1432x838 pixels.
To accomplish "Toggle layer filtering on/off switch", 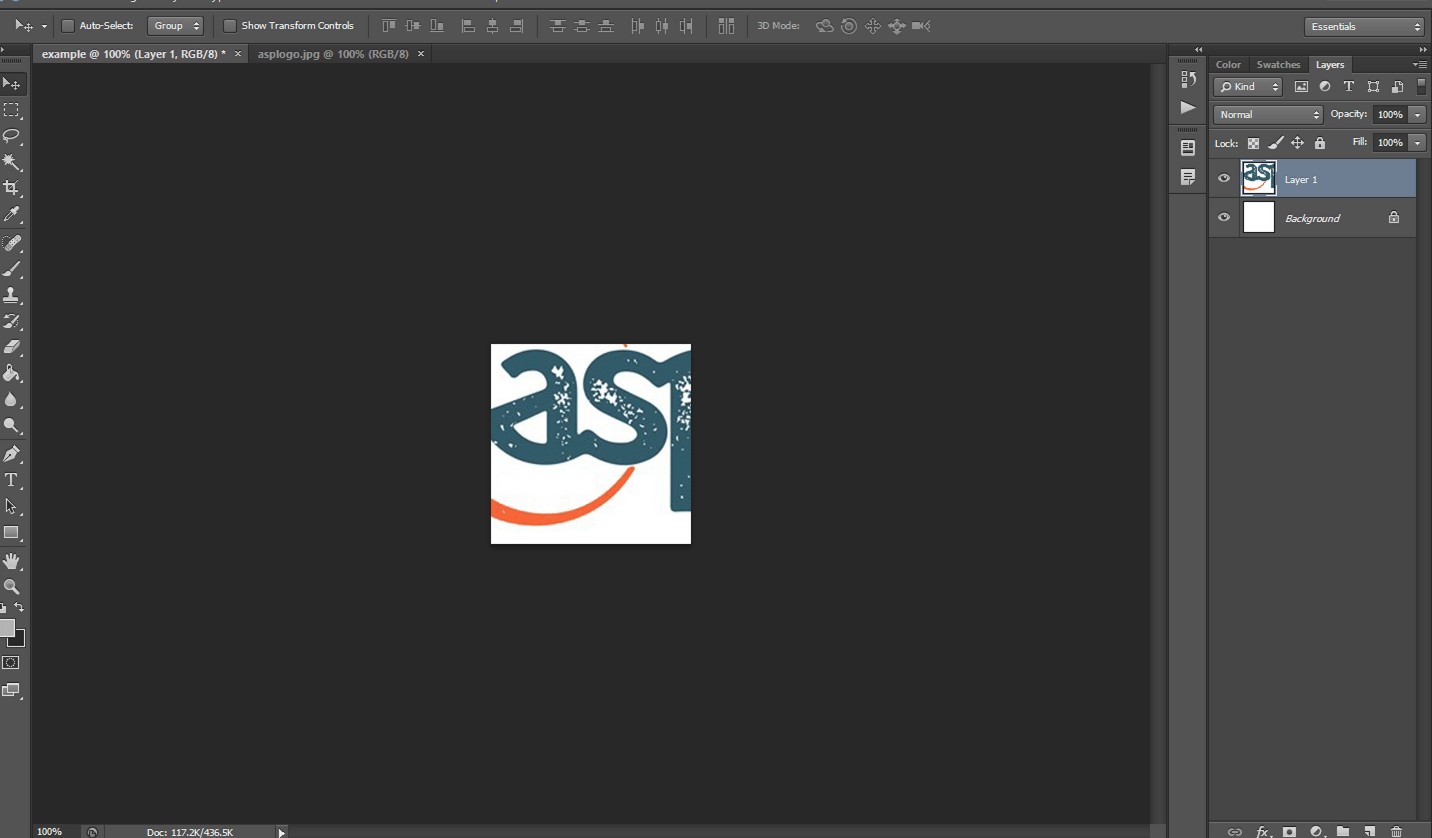I will (1421, 87).
